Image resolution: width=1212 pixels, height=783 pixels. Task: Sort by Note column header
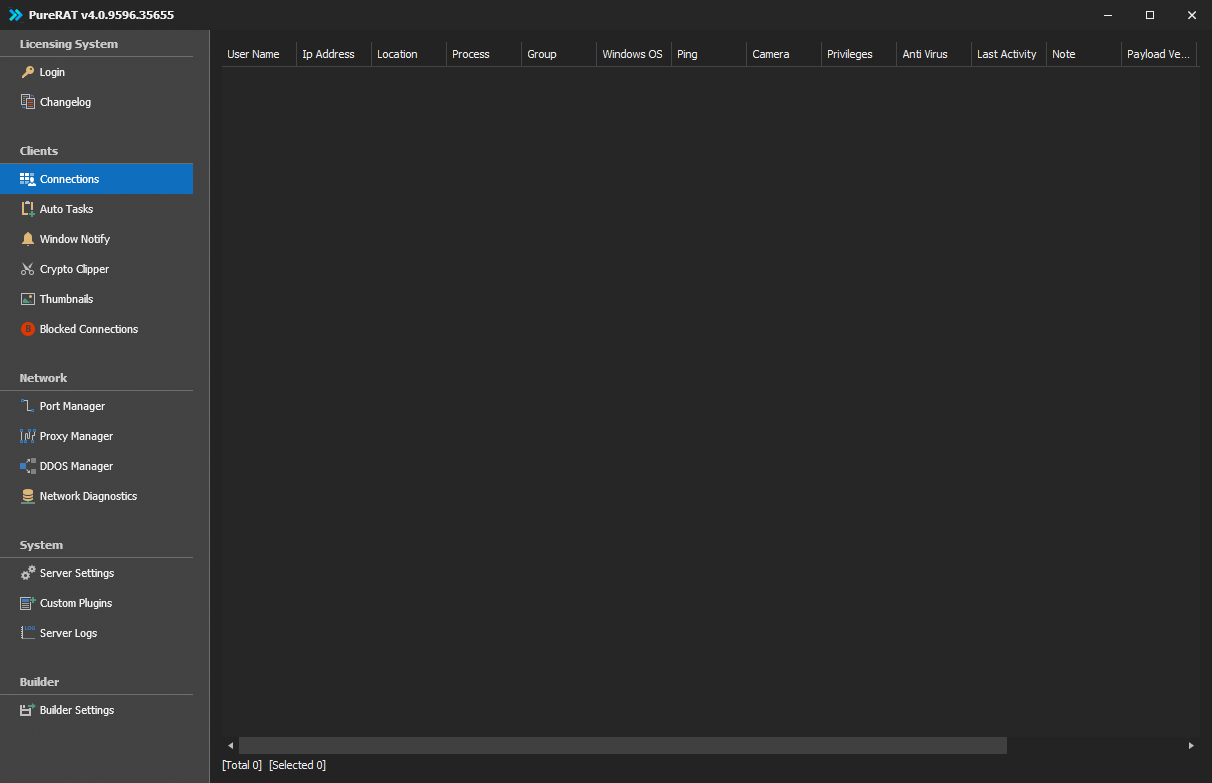click(x=1084, y=54)
